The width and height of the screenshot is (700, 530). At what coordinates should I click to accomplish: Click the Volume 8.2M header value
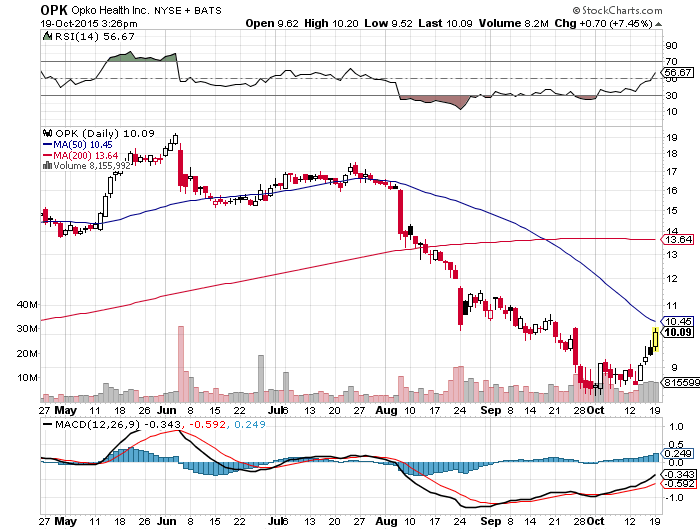[513, 23]
